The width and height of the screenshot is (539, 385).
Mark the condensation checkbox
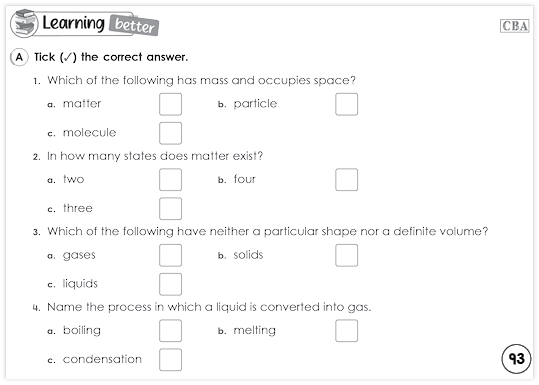(170, 360)
